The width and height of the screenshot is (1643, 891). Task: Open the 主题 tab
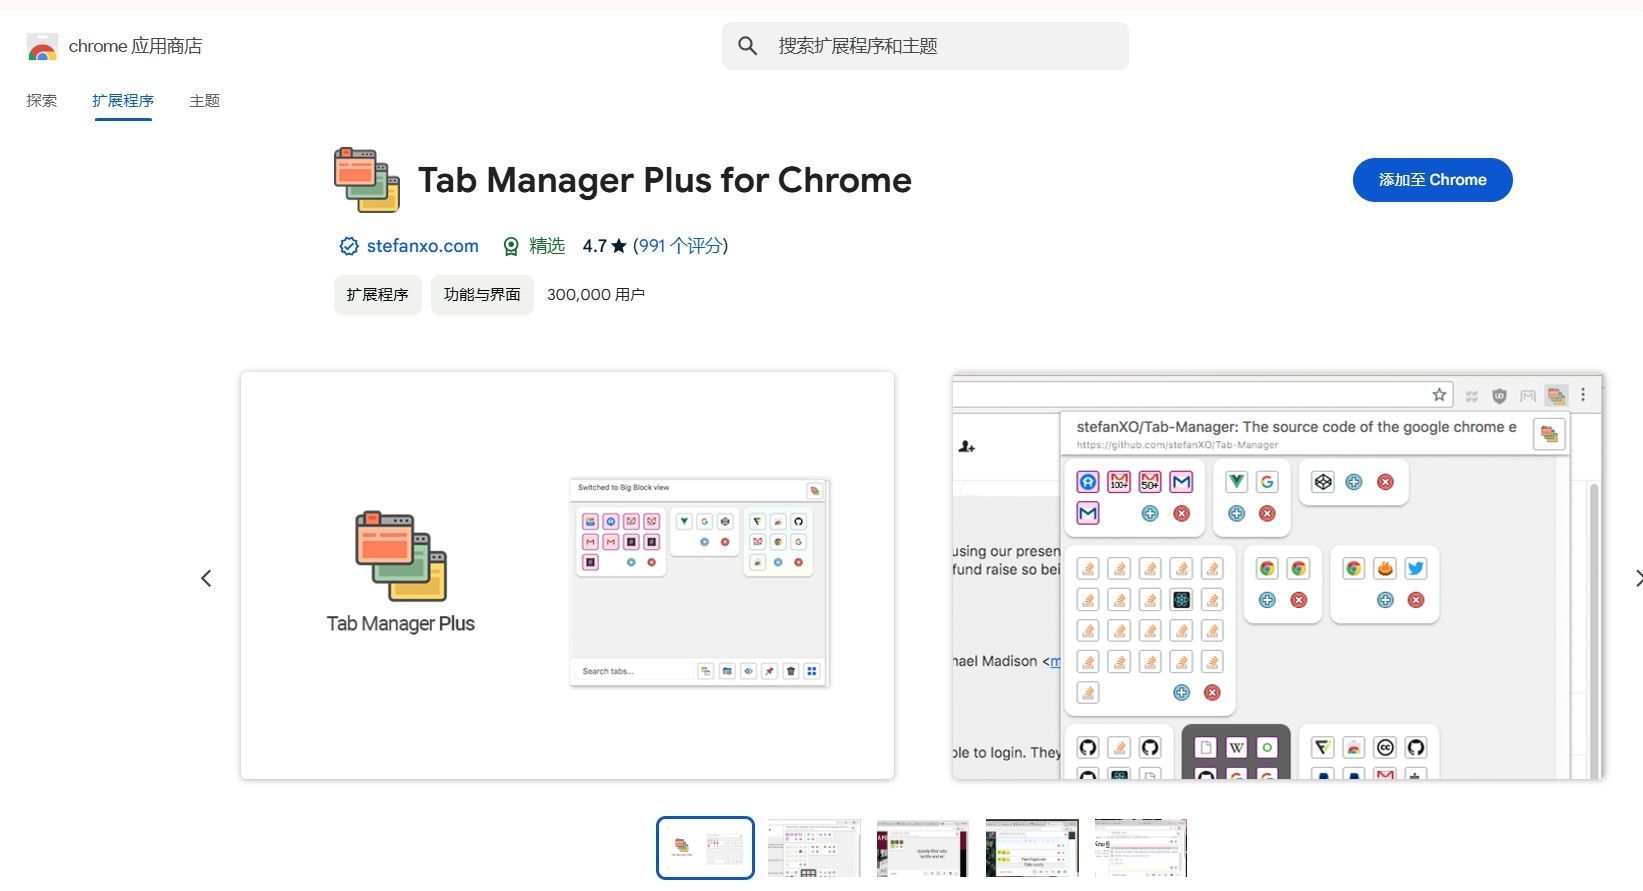click(204, 101)
